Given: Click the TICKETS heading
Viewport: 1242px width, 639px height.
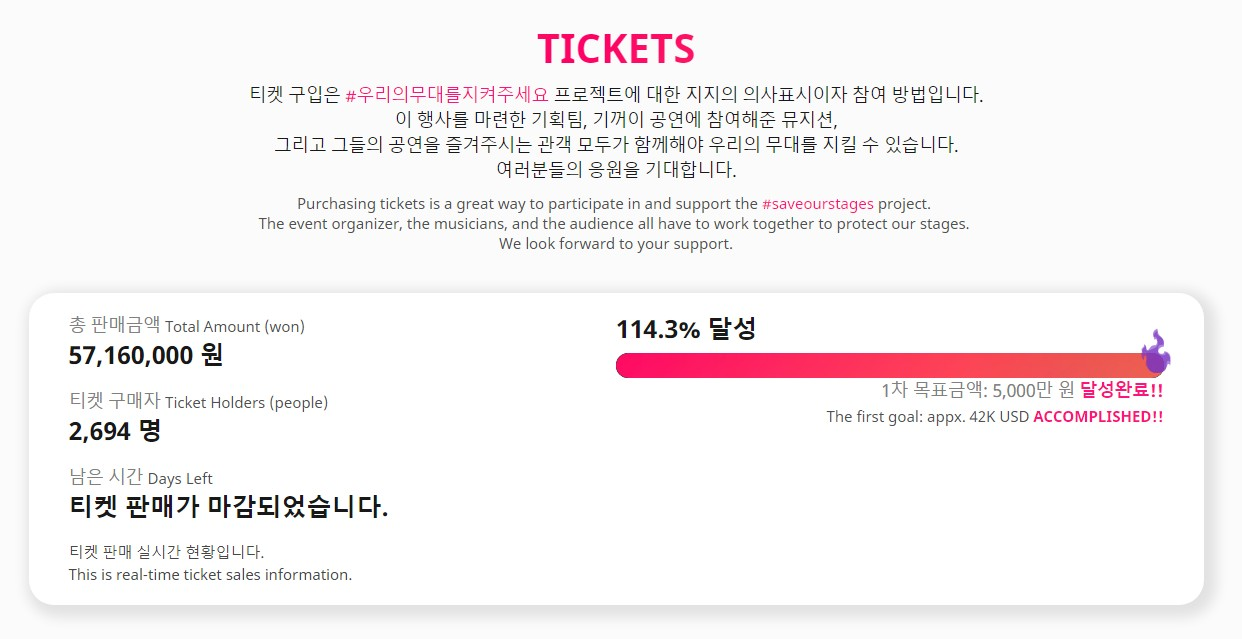Looking at the screenshot, I should (x=616, y=49).
